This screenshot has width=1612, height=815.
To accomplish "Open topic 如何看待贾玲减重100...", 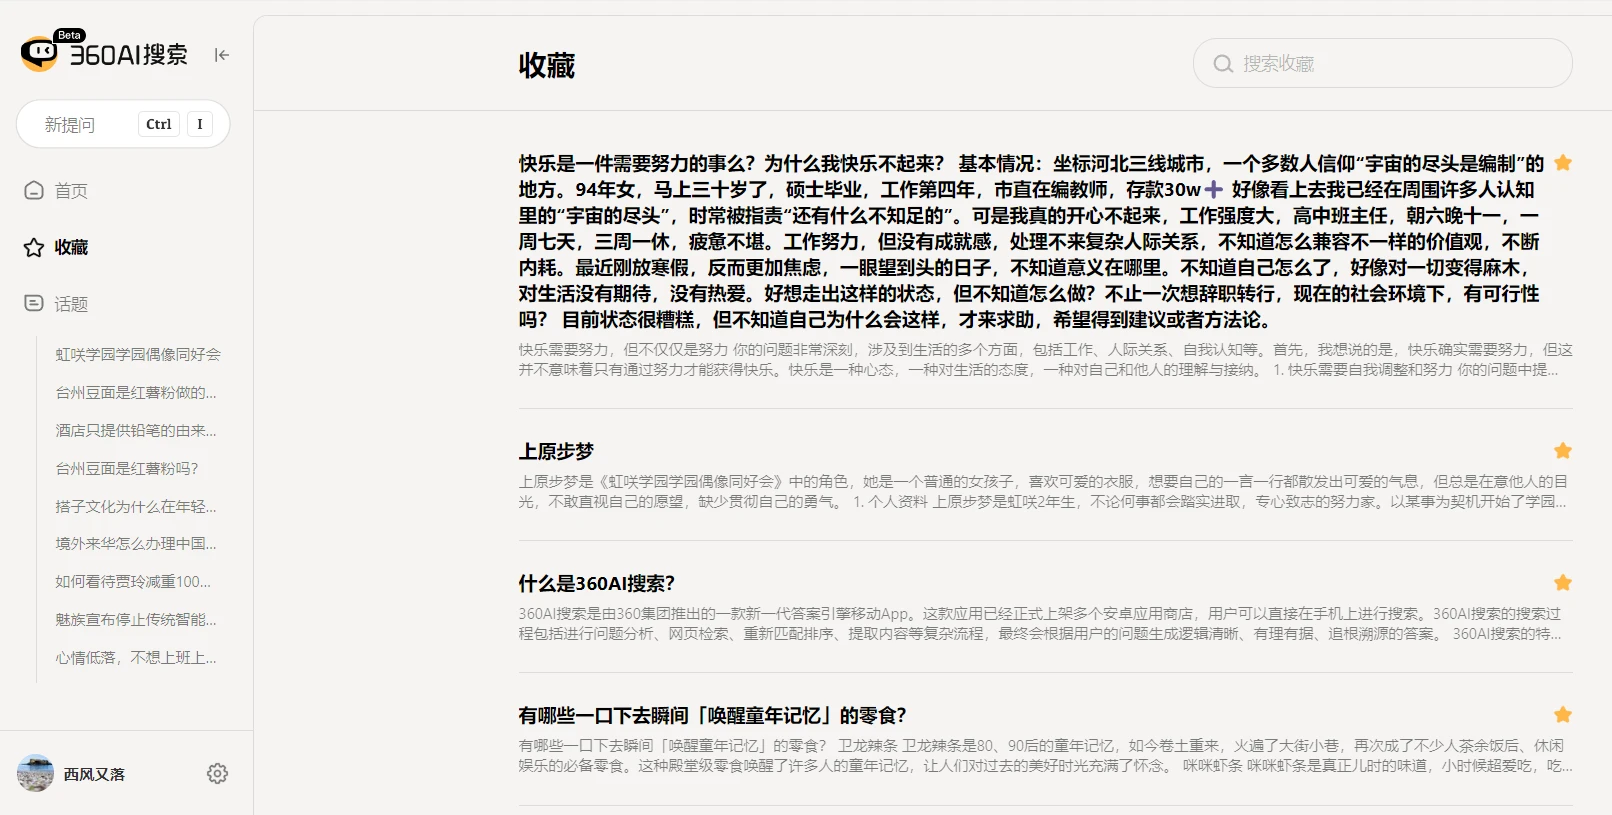I will coord(133,581).
